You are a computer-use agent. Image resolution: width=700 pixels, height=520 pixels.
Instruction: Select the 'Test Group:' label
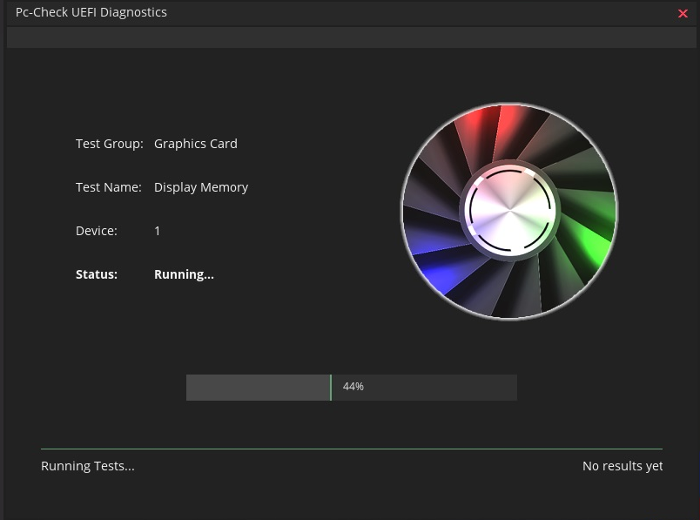click(x=109, y=144)
